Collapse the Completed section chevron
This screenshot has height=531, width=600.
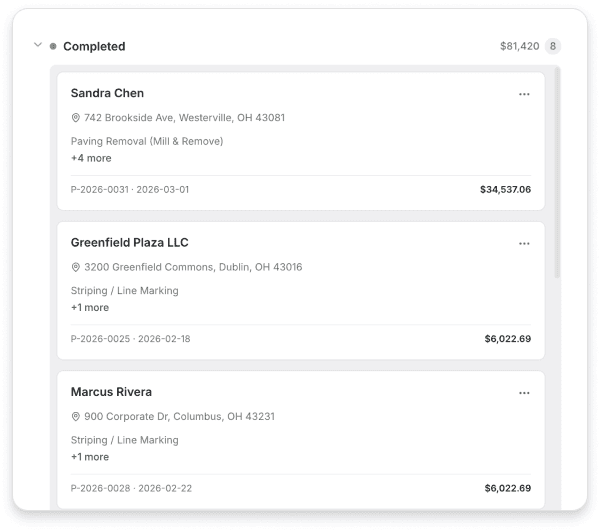(38, 45)
